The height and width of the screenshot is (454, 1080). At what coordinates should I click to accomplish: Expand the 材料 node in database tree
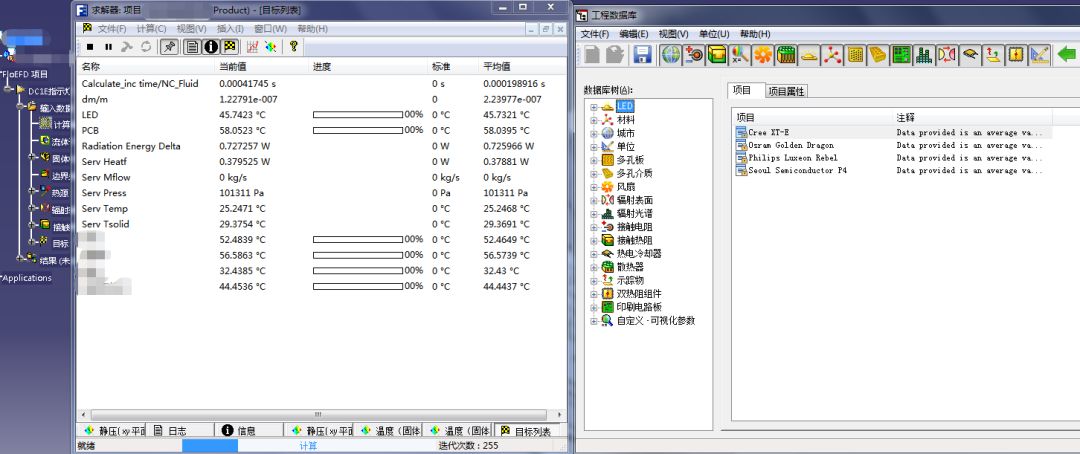coord(594,120)
